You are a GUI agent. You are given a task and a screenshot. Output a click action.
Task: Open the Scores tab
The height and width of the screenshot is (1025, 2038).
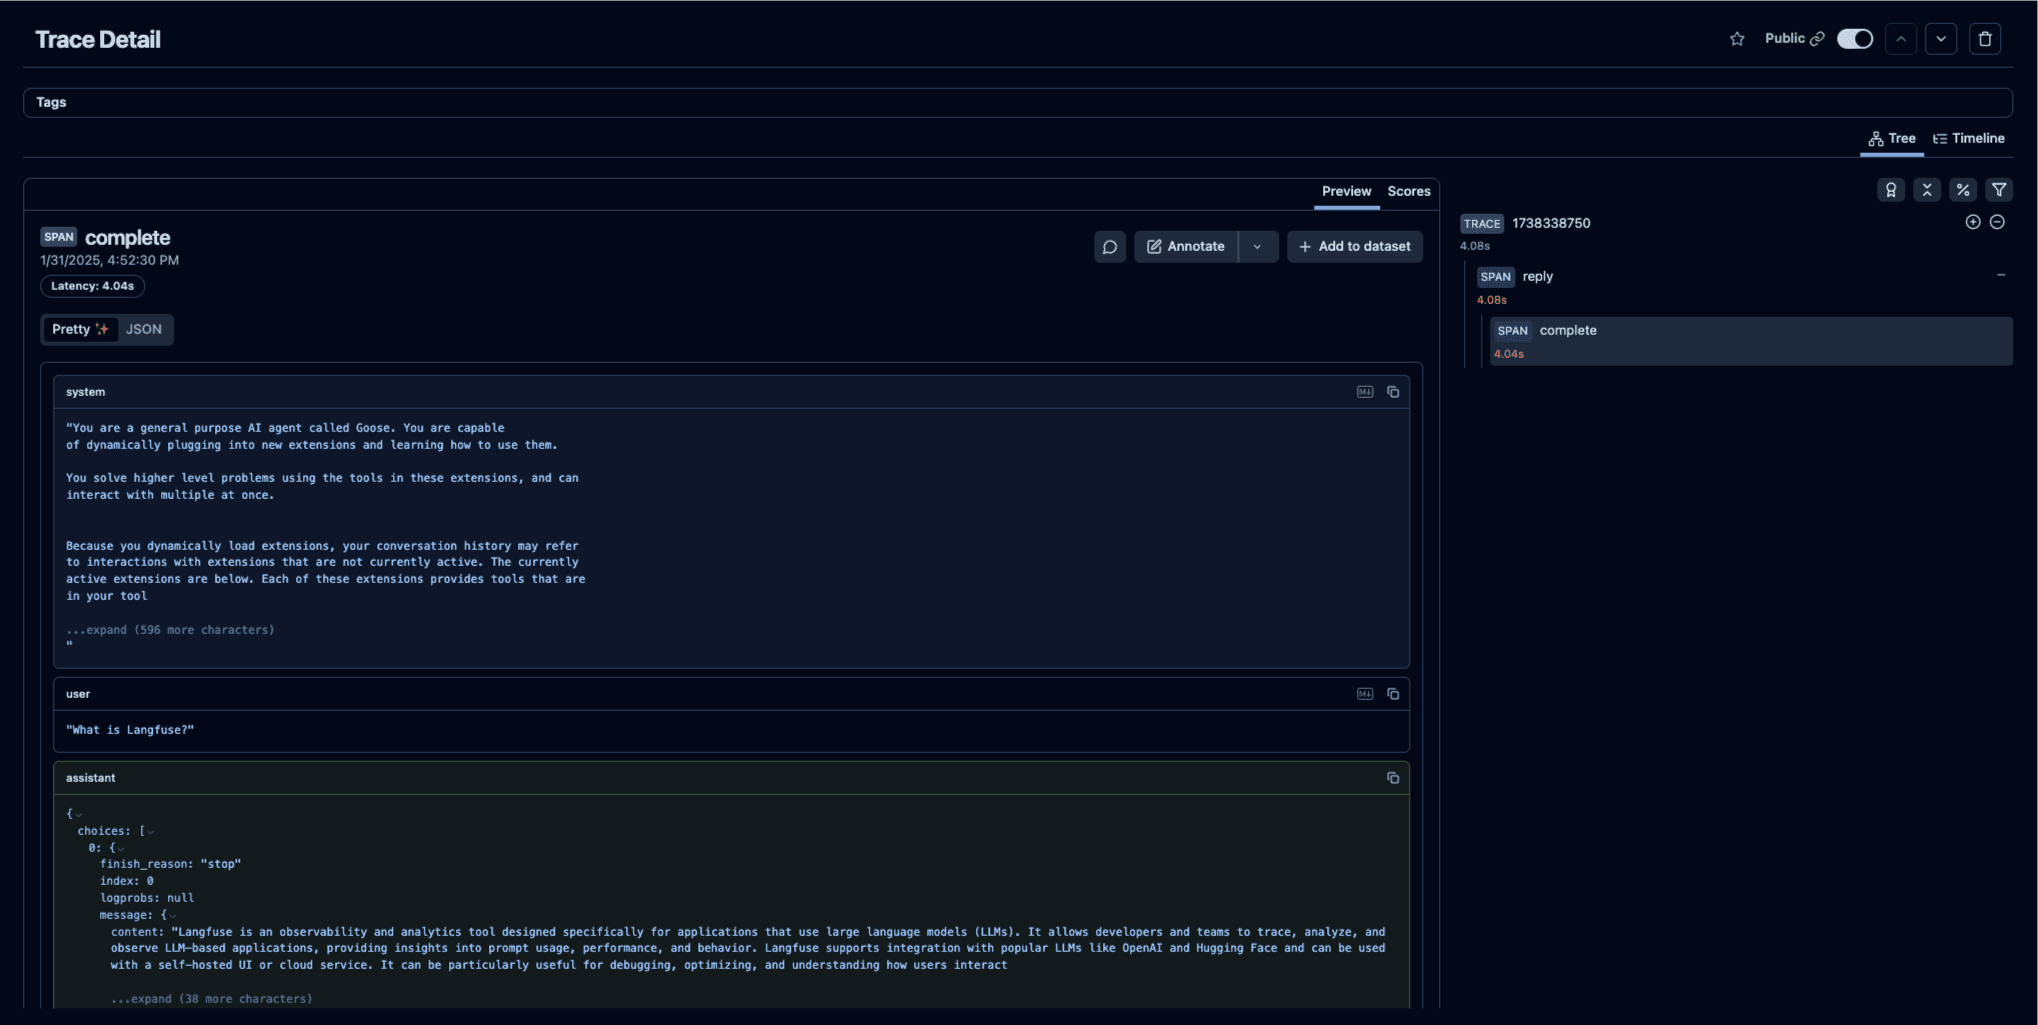[1409, 191]
